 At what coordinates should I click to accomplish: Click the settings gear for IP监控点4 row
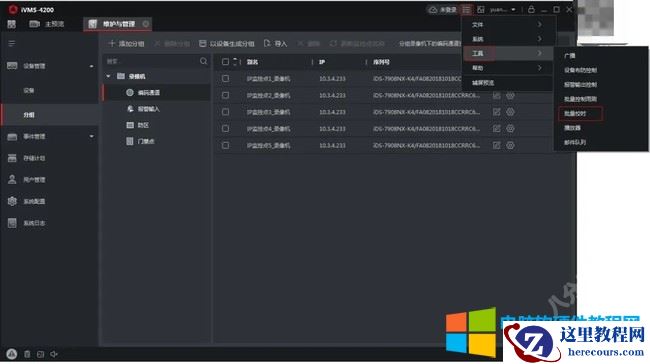[x=510, y=129]
